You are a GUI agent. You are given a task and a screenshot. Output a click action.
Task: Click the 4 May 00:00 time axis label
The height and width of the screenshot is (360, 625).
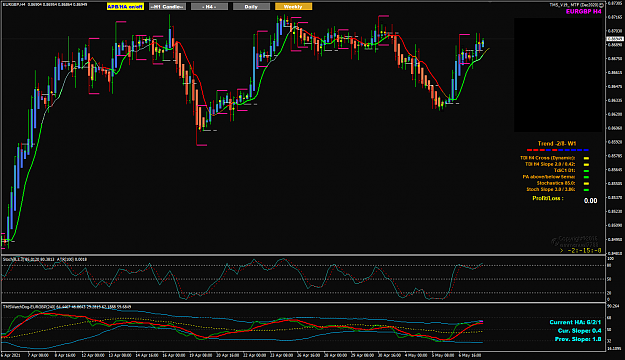[417, 355]
